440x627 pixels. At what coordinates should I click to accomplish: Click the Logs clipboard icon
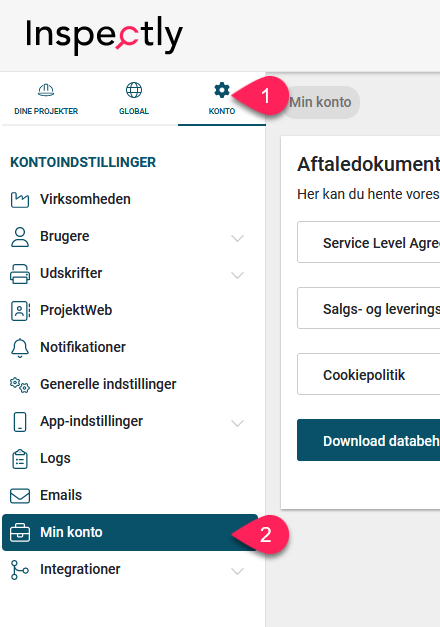(20, 459)
